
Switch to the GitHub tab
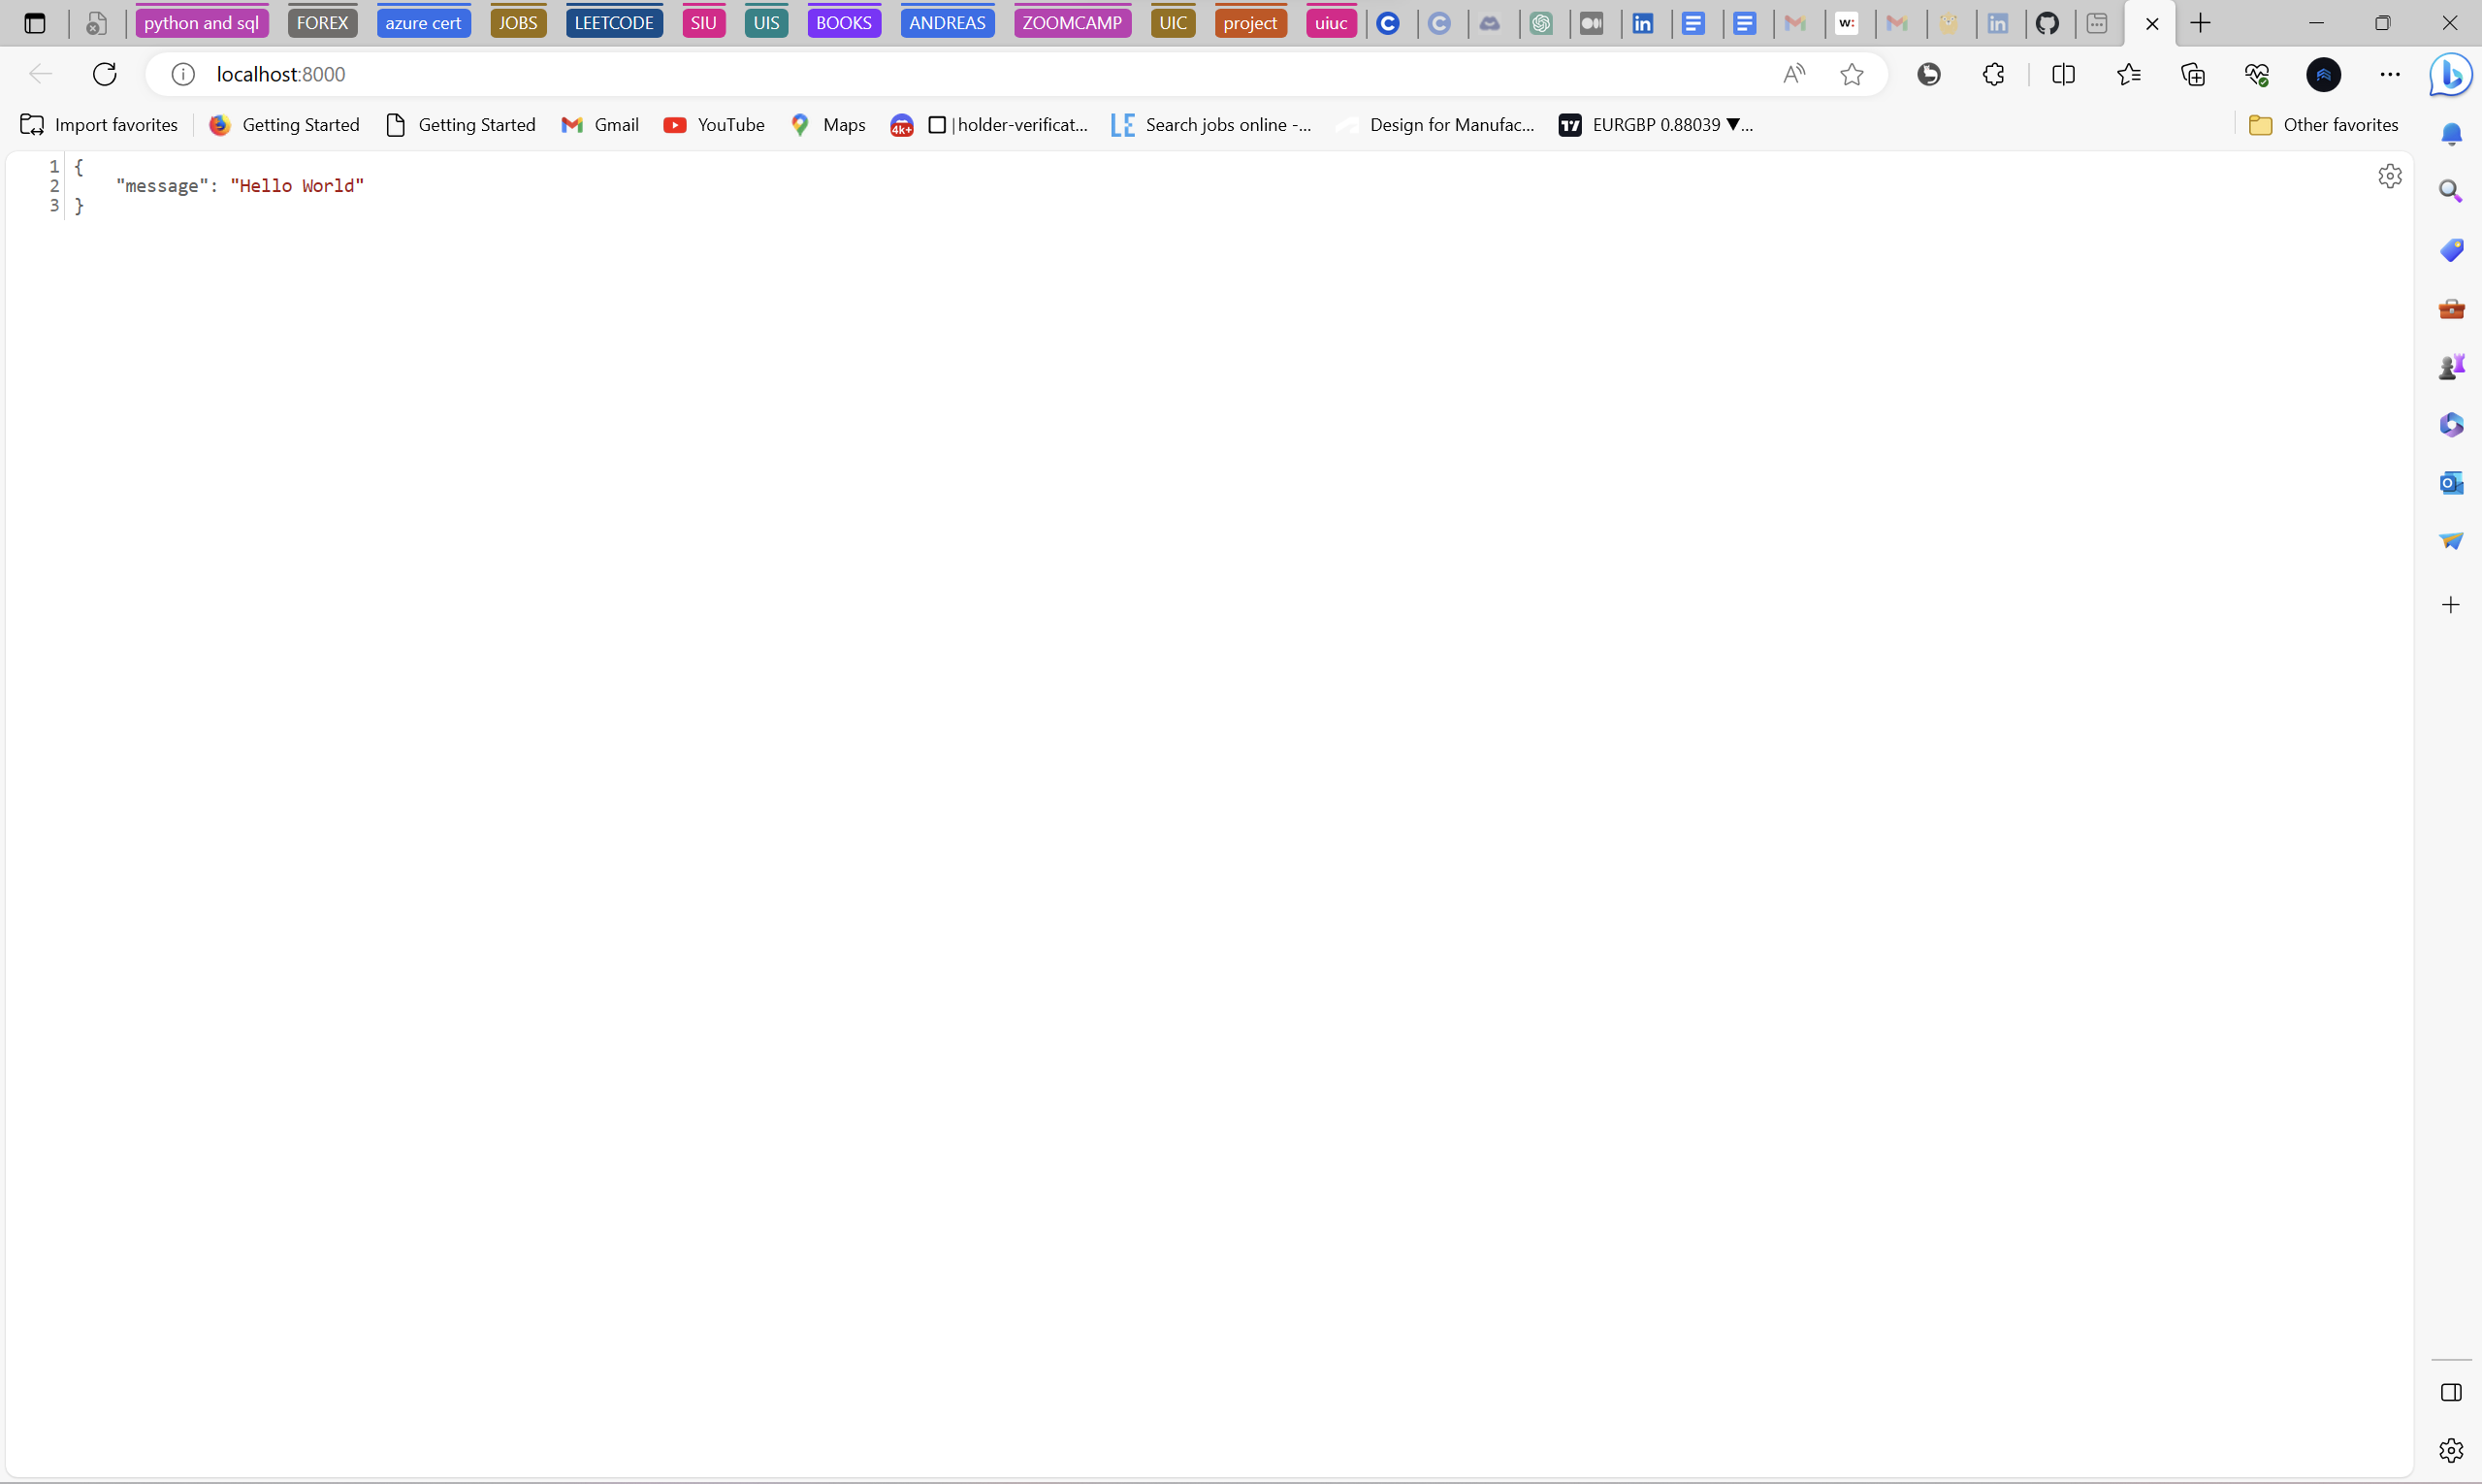[x=2048, y=23]
